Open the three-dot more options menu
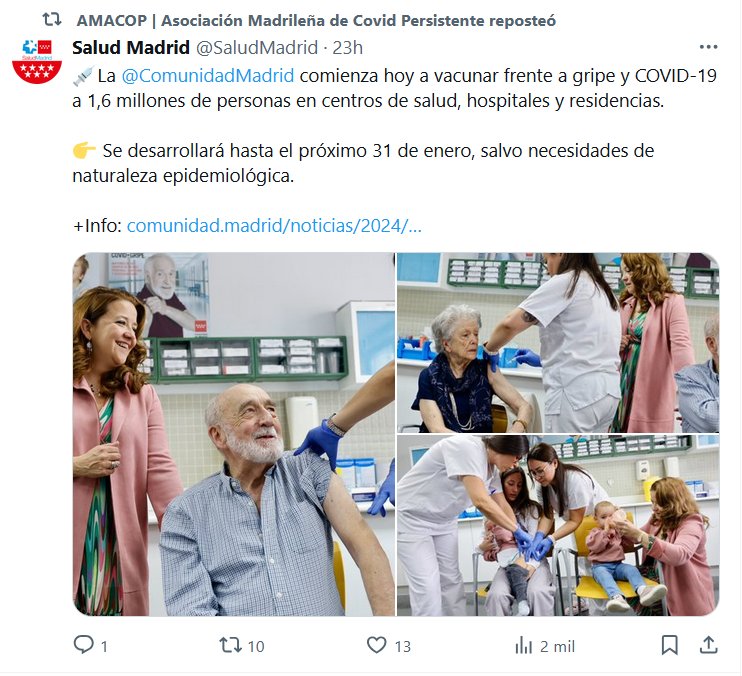The width and height of the screenshot is (742, 676). click(x=708, y=47)
